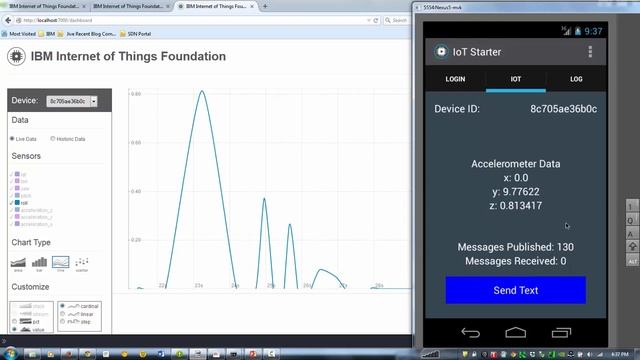The image size is (640, 360).
Task: Toggle the pitch sensor checkbox
Action: pyautogui.click(x=11, y=196)
